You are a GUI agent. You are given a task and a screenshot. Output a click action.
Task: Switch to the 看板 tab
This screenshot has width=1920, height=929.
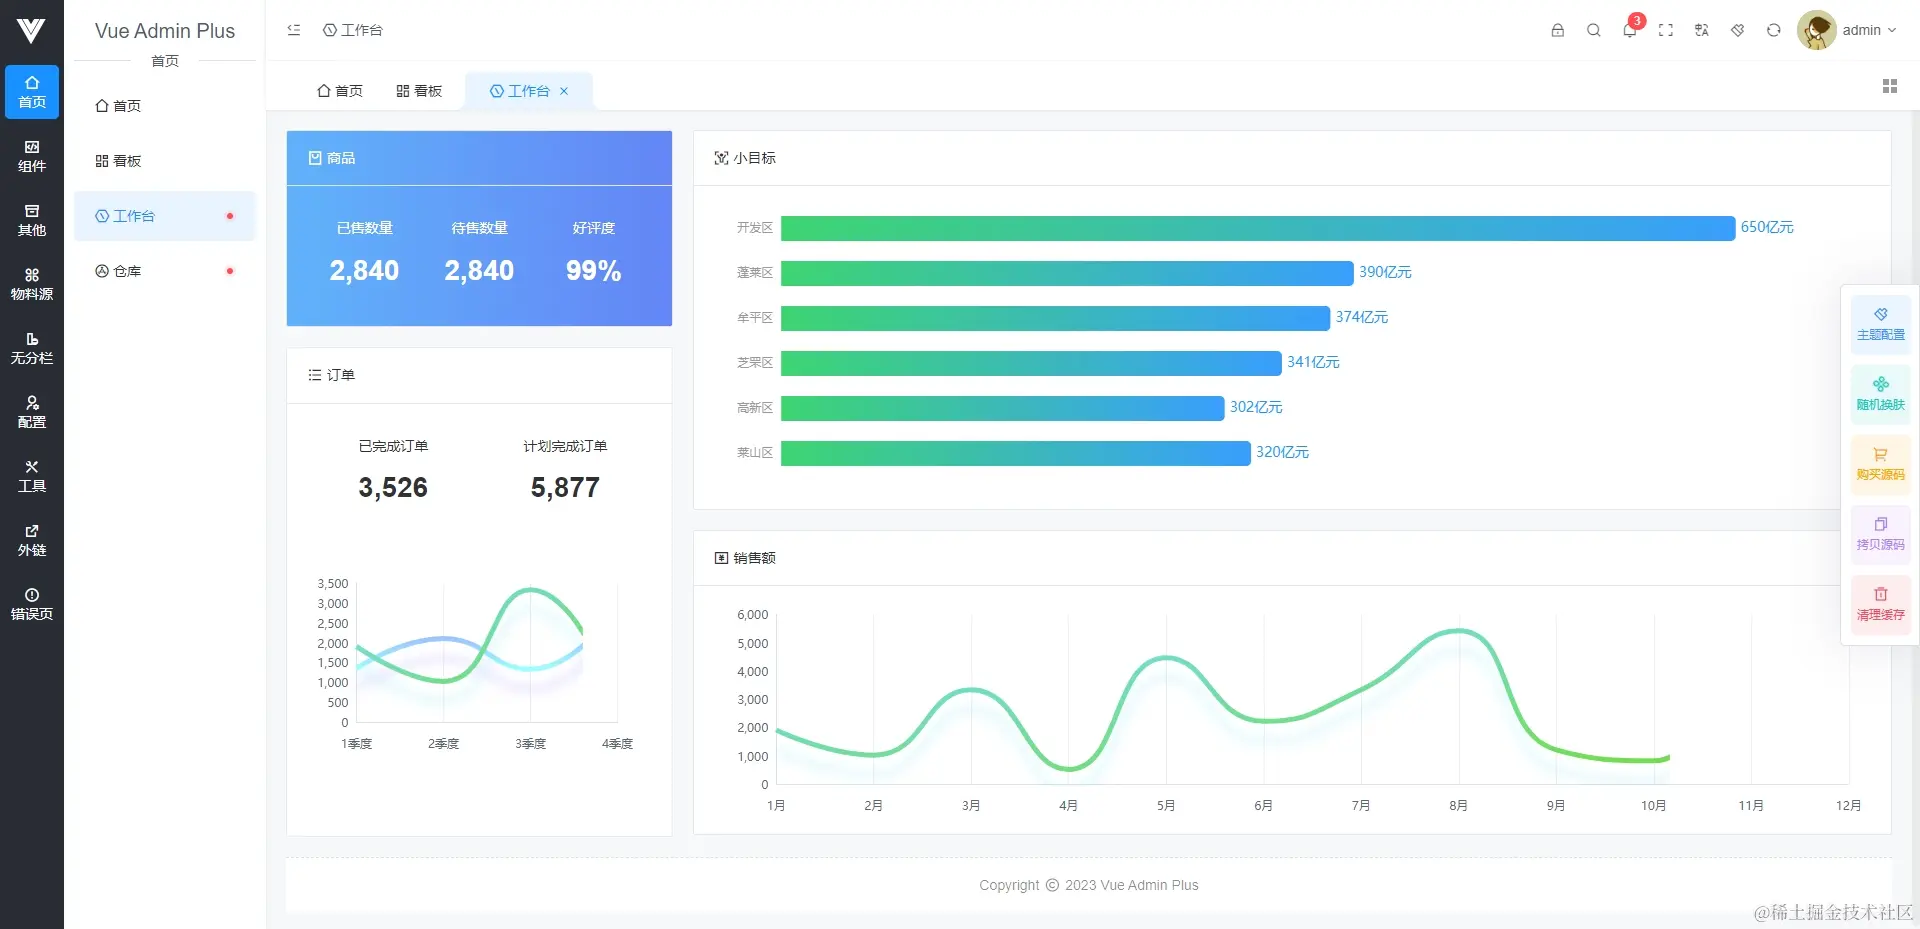[x=419, y=91]
